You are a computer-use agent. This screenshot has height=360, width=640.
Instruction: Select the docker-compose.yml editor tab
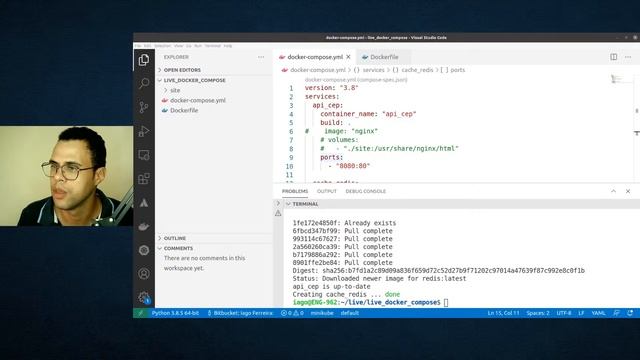coord(315,57)
